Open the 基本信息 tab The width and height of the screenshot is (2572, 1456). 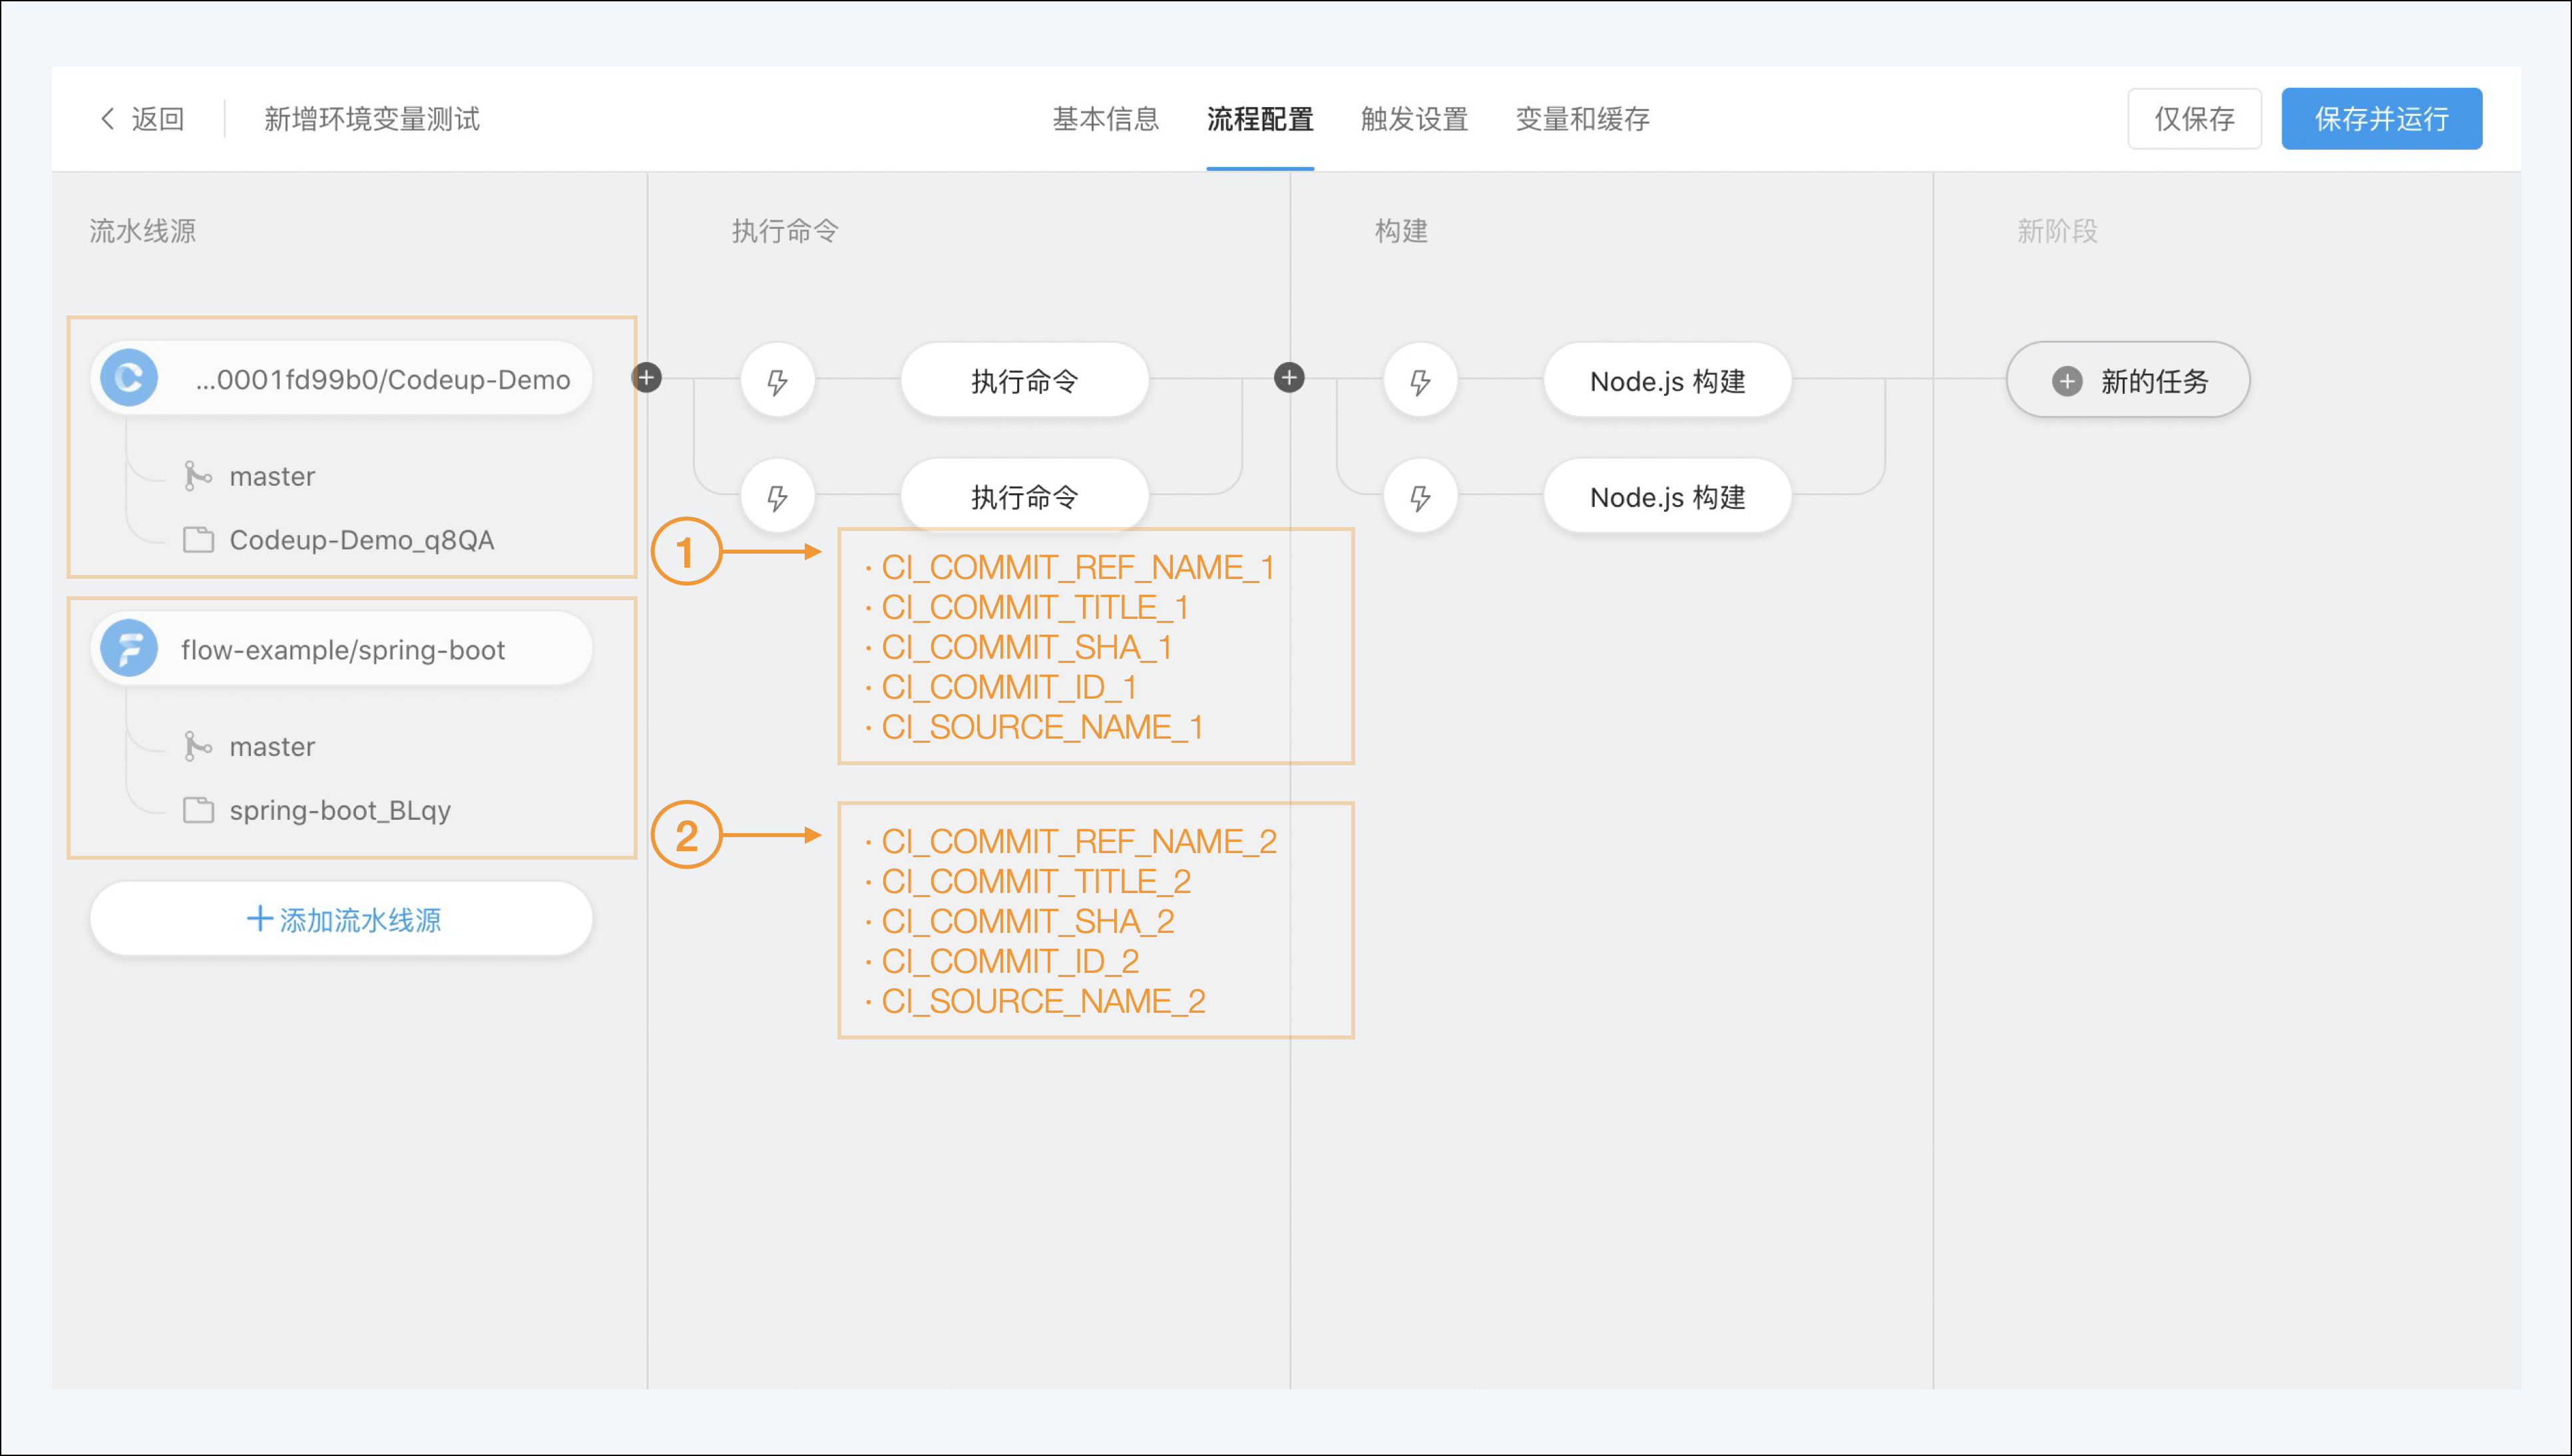(x=1105, y=119)
